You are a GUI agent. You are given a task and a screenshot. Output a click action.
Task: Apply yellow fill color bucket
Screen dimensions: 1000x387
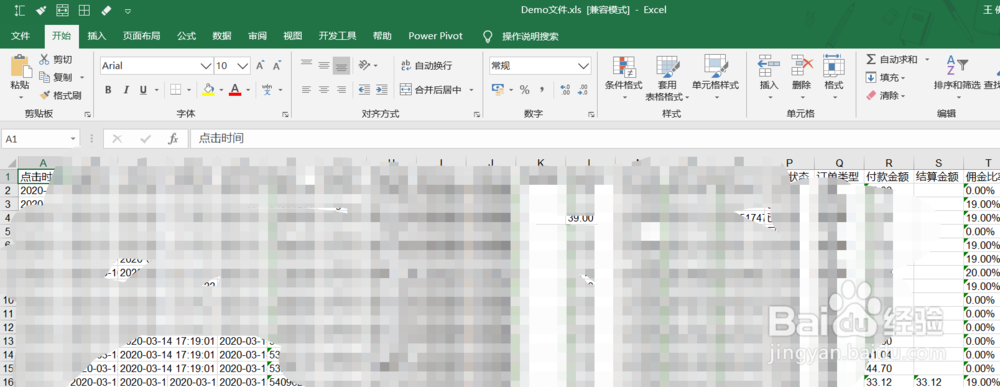pos(208,90)
